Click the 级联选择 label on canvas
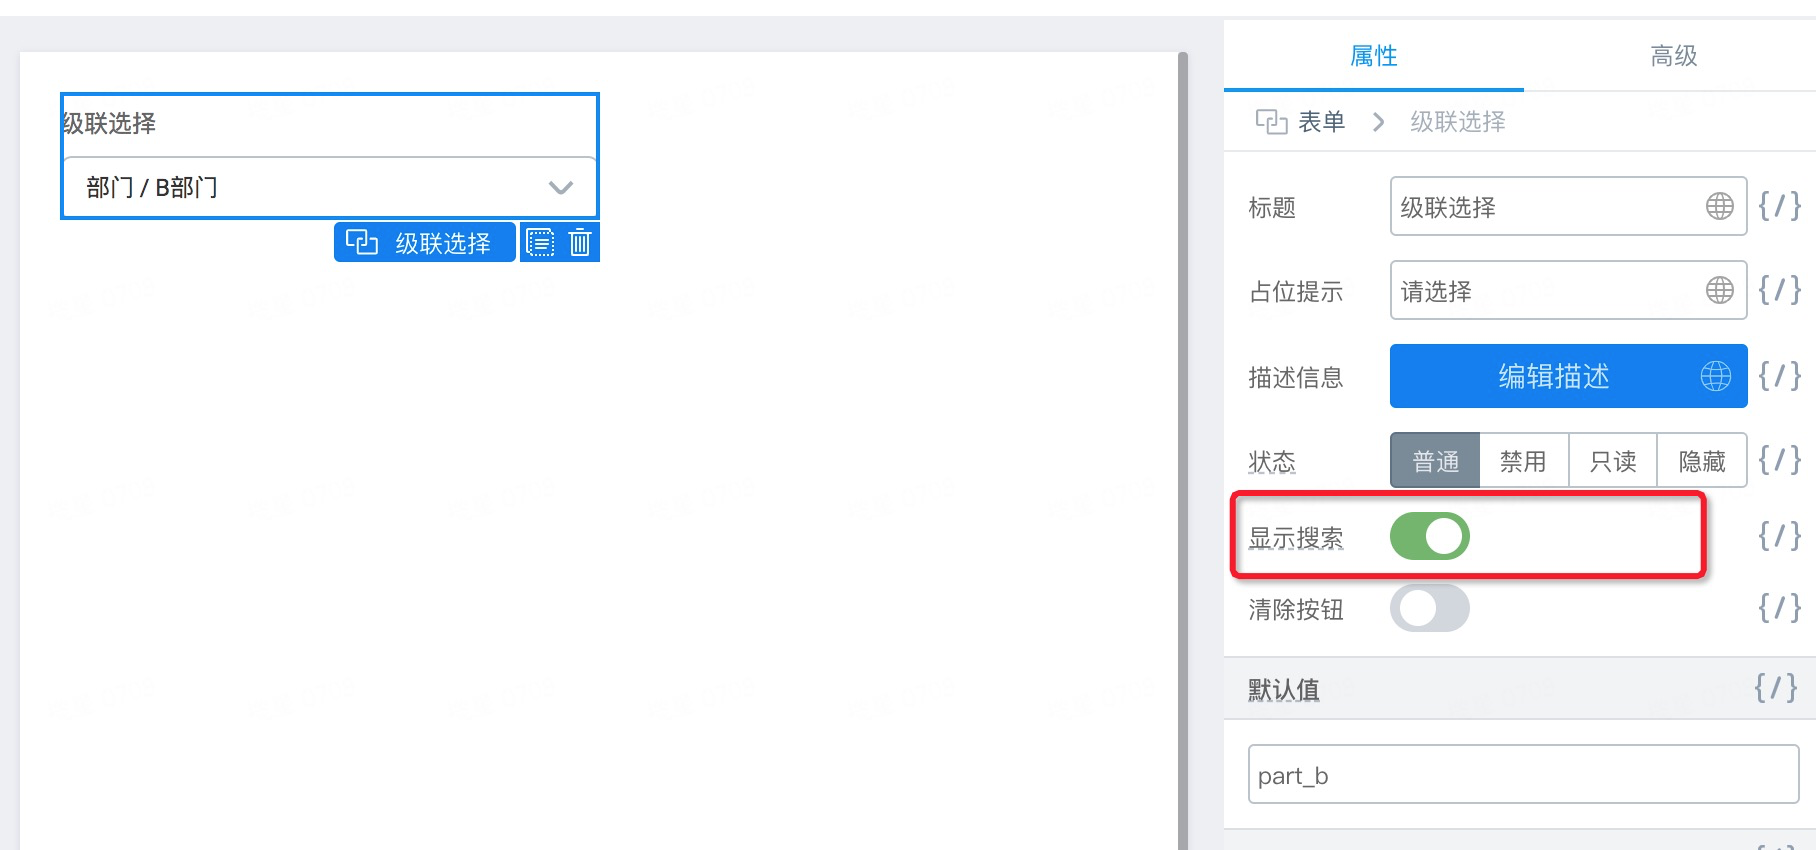 coord(109,123)
